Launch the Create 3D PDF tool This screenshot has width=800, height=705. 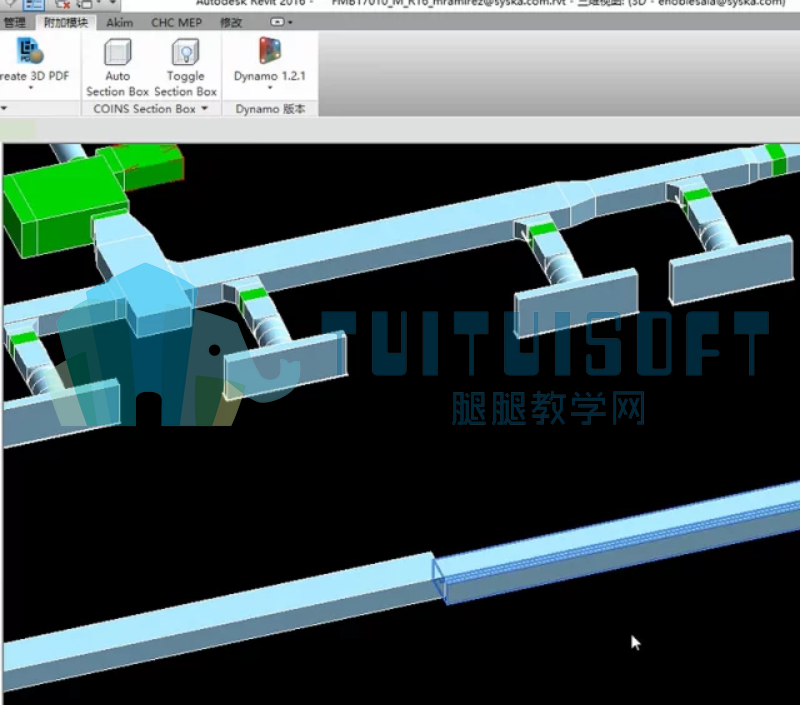33,61
